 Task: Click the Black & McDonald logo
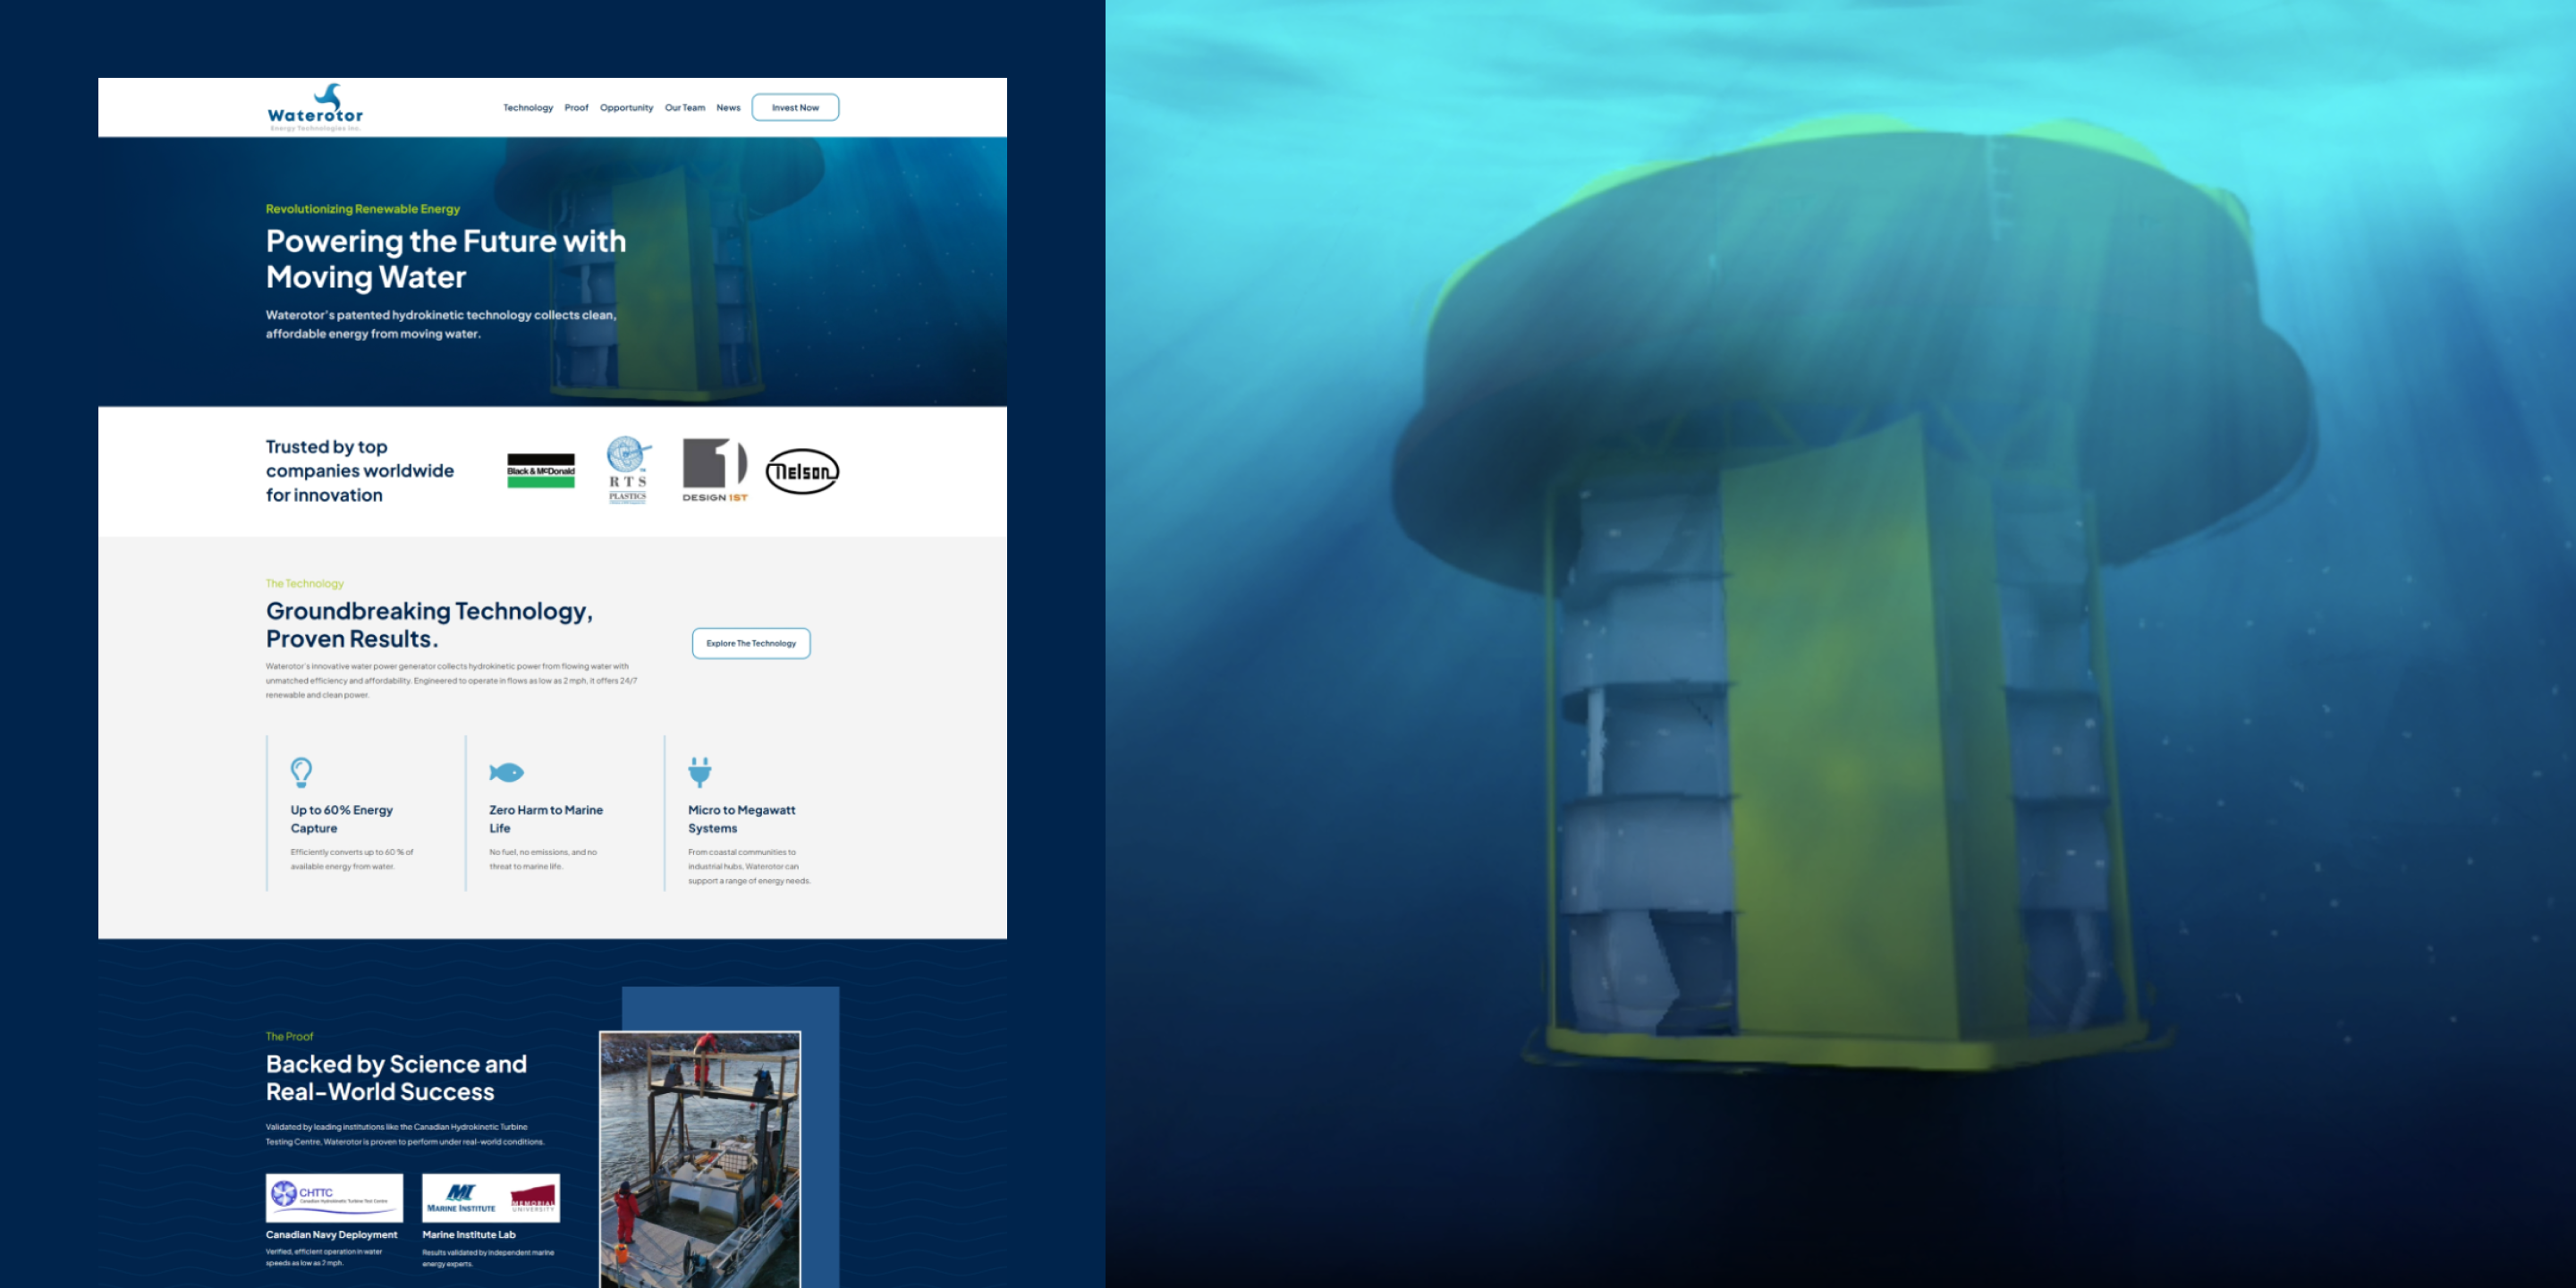coord(541,471)
